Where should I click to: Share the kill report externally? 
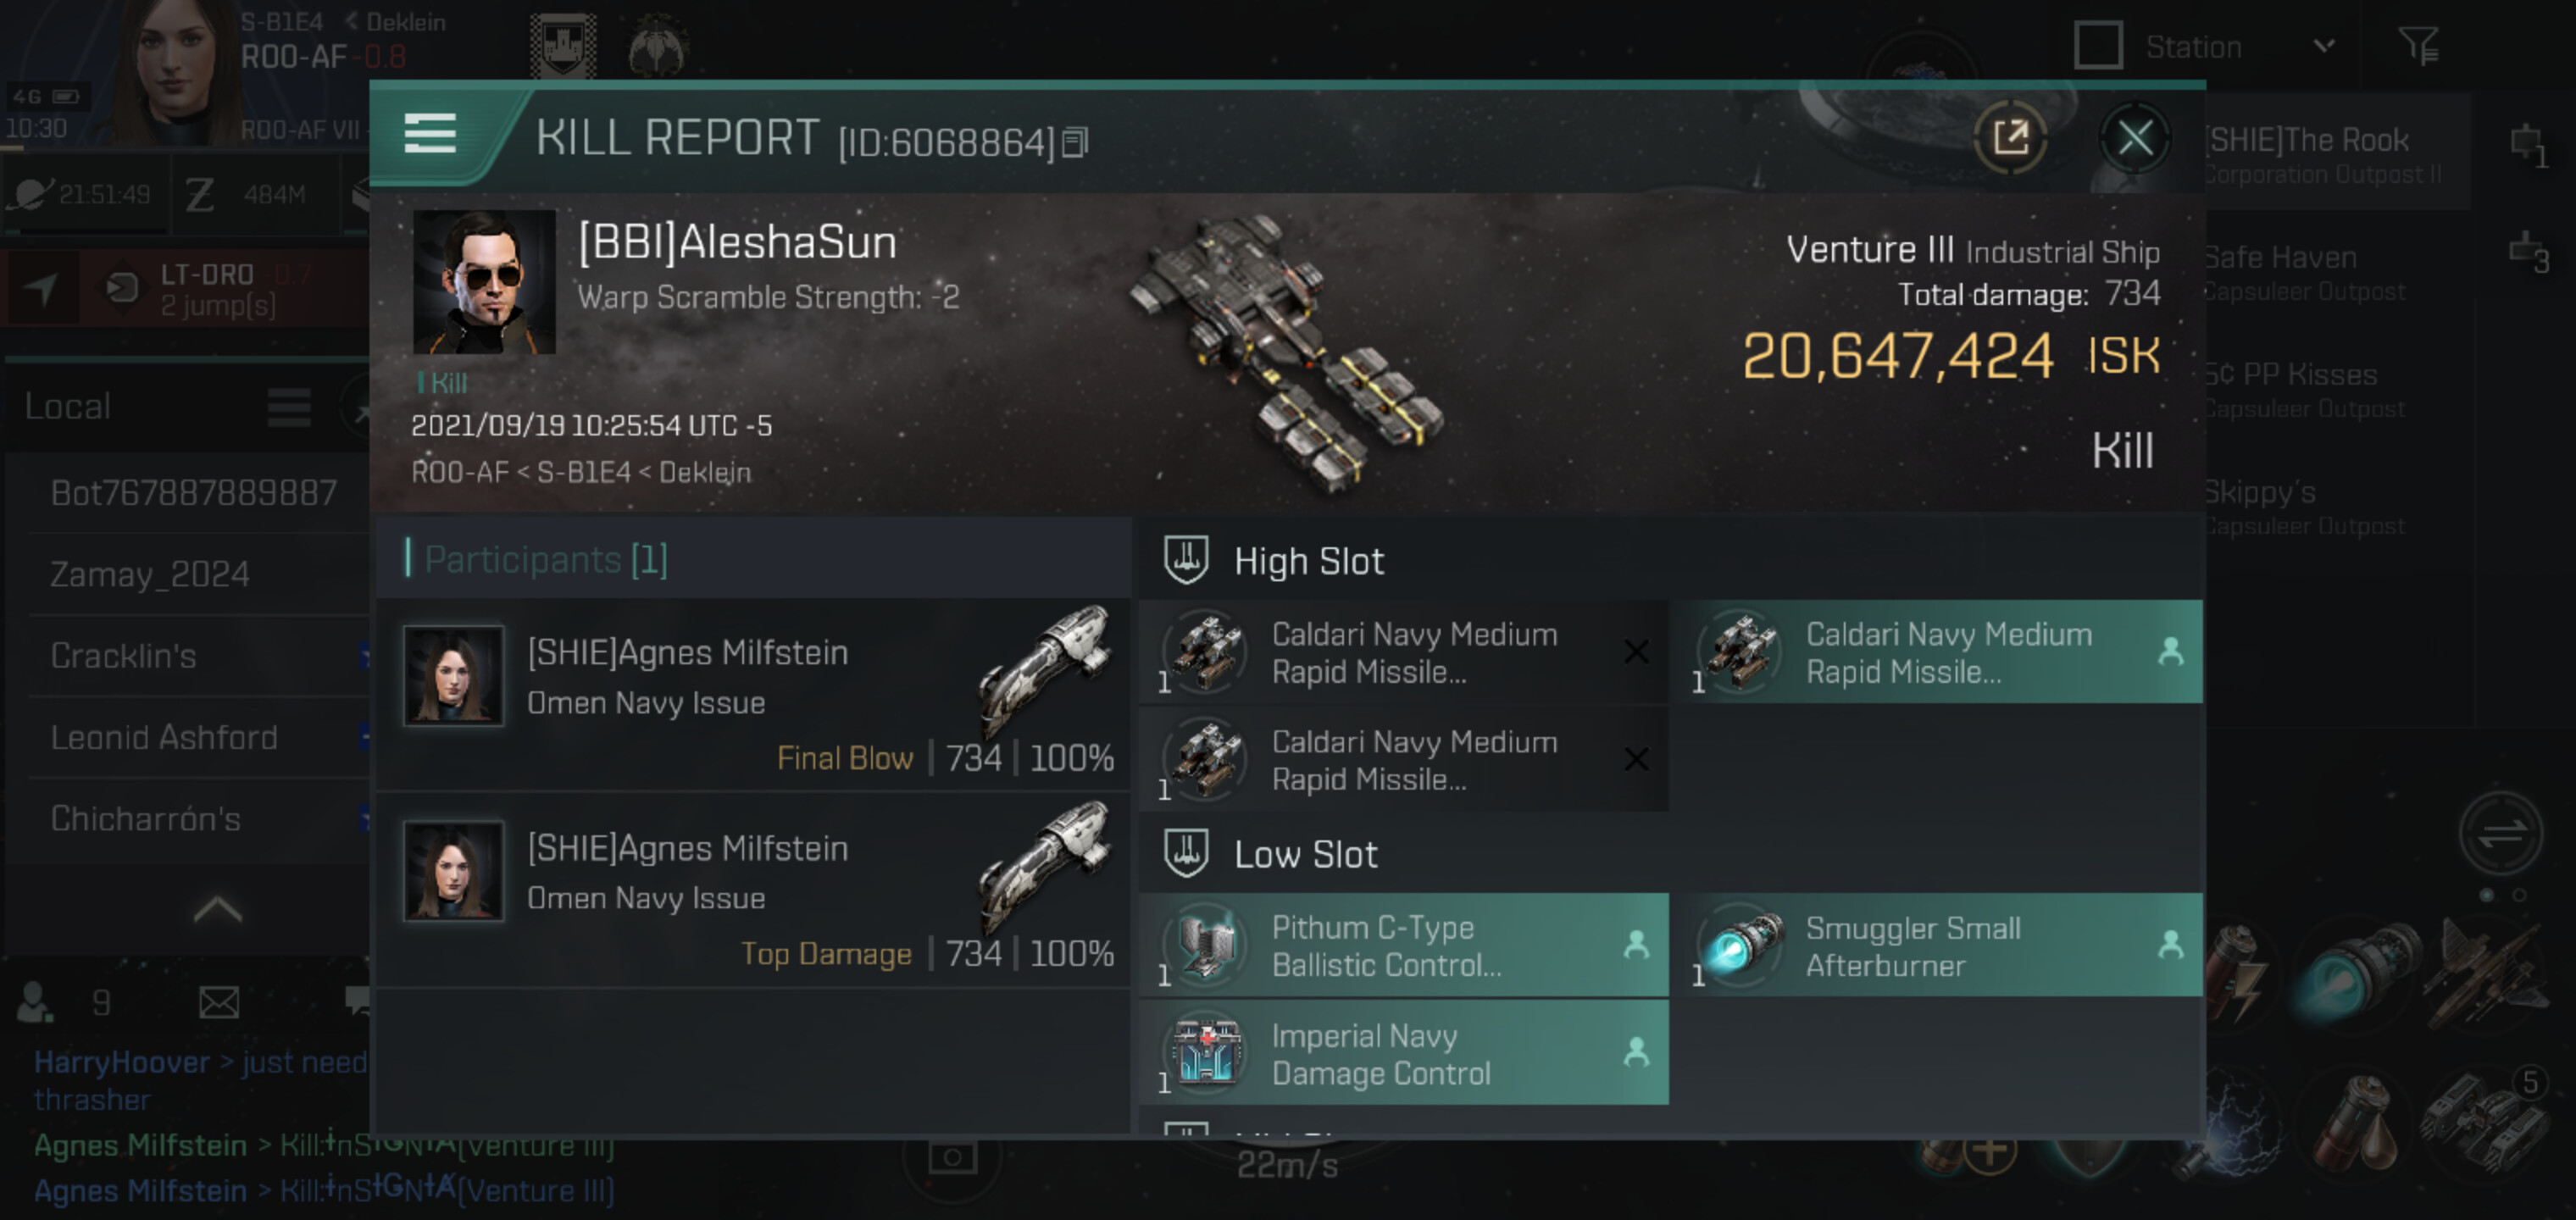point(2010,137)
